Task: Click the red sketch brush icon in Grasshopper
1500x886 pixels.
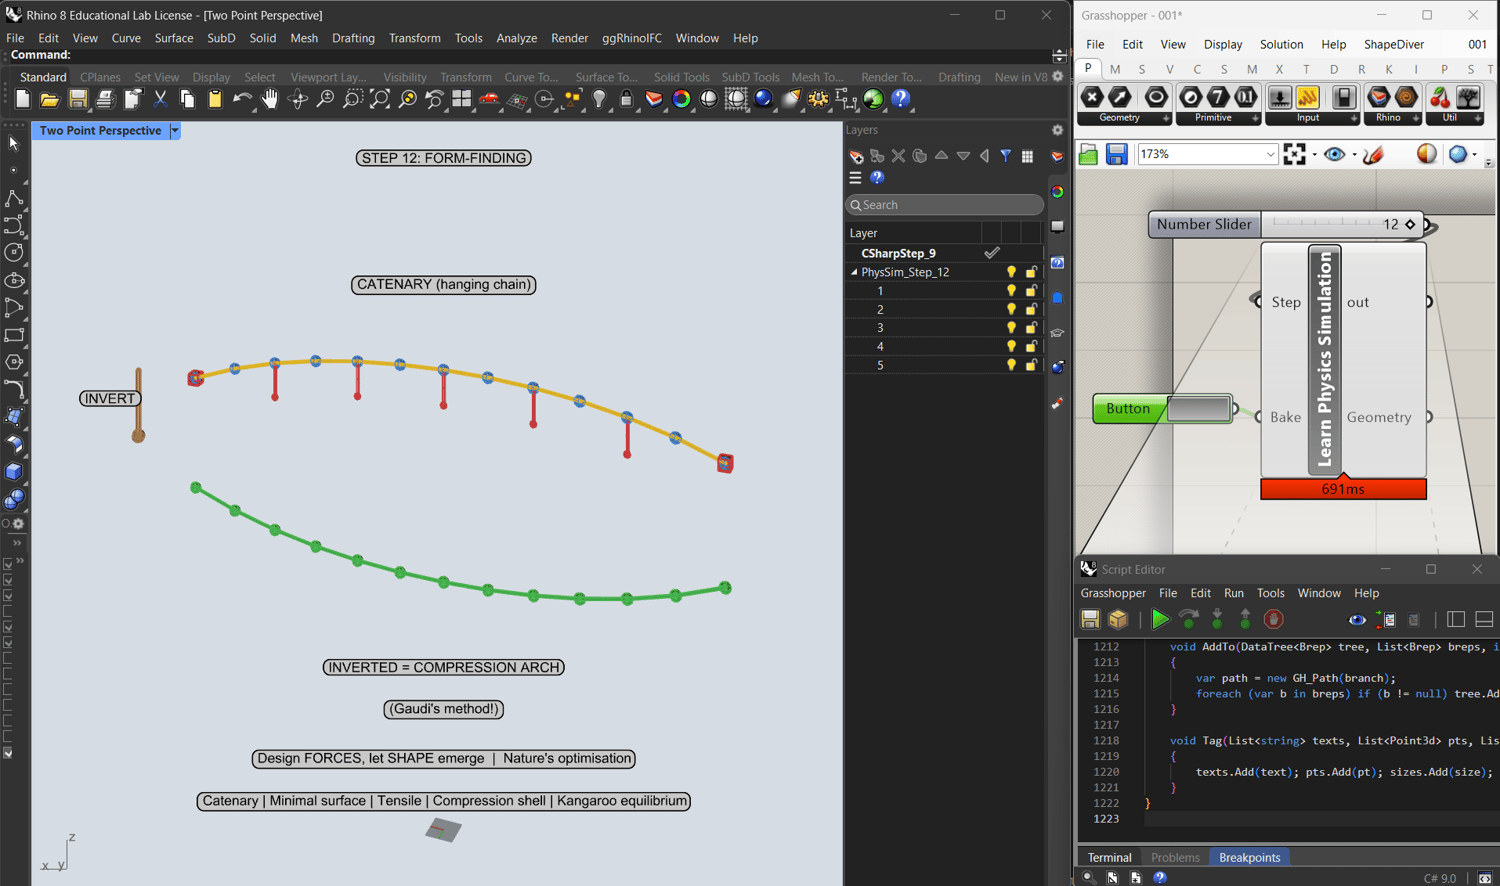Action: 1373,154
